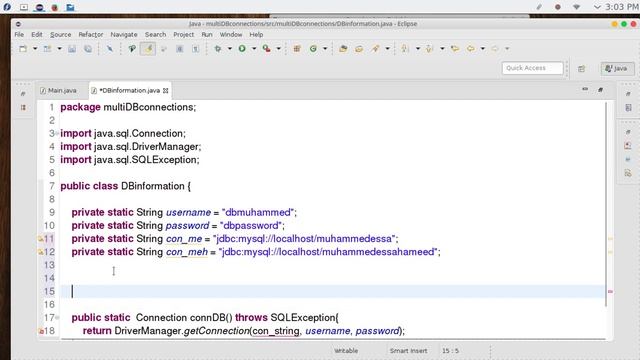This screenshot has width=640, height=360.
Task: Open the File menu
Action: pos(19,35)
